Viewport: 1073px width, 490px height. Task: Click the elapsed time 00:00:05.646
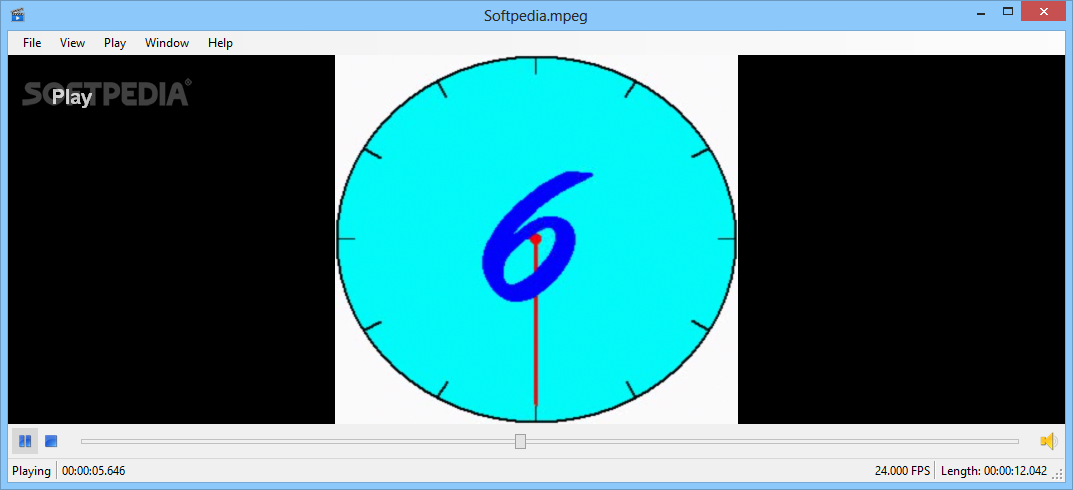tap(94, 471)
